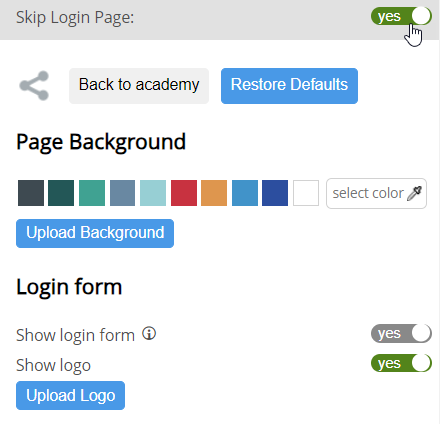Select the sky blue swatch
The width and height of the screenshot is (440, 424).
(245, 193)
